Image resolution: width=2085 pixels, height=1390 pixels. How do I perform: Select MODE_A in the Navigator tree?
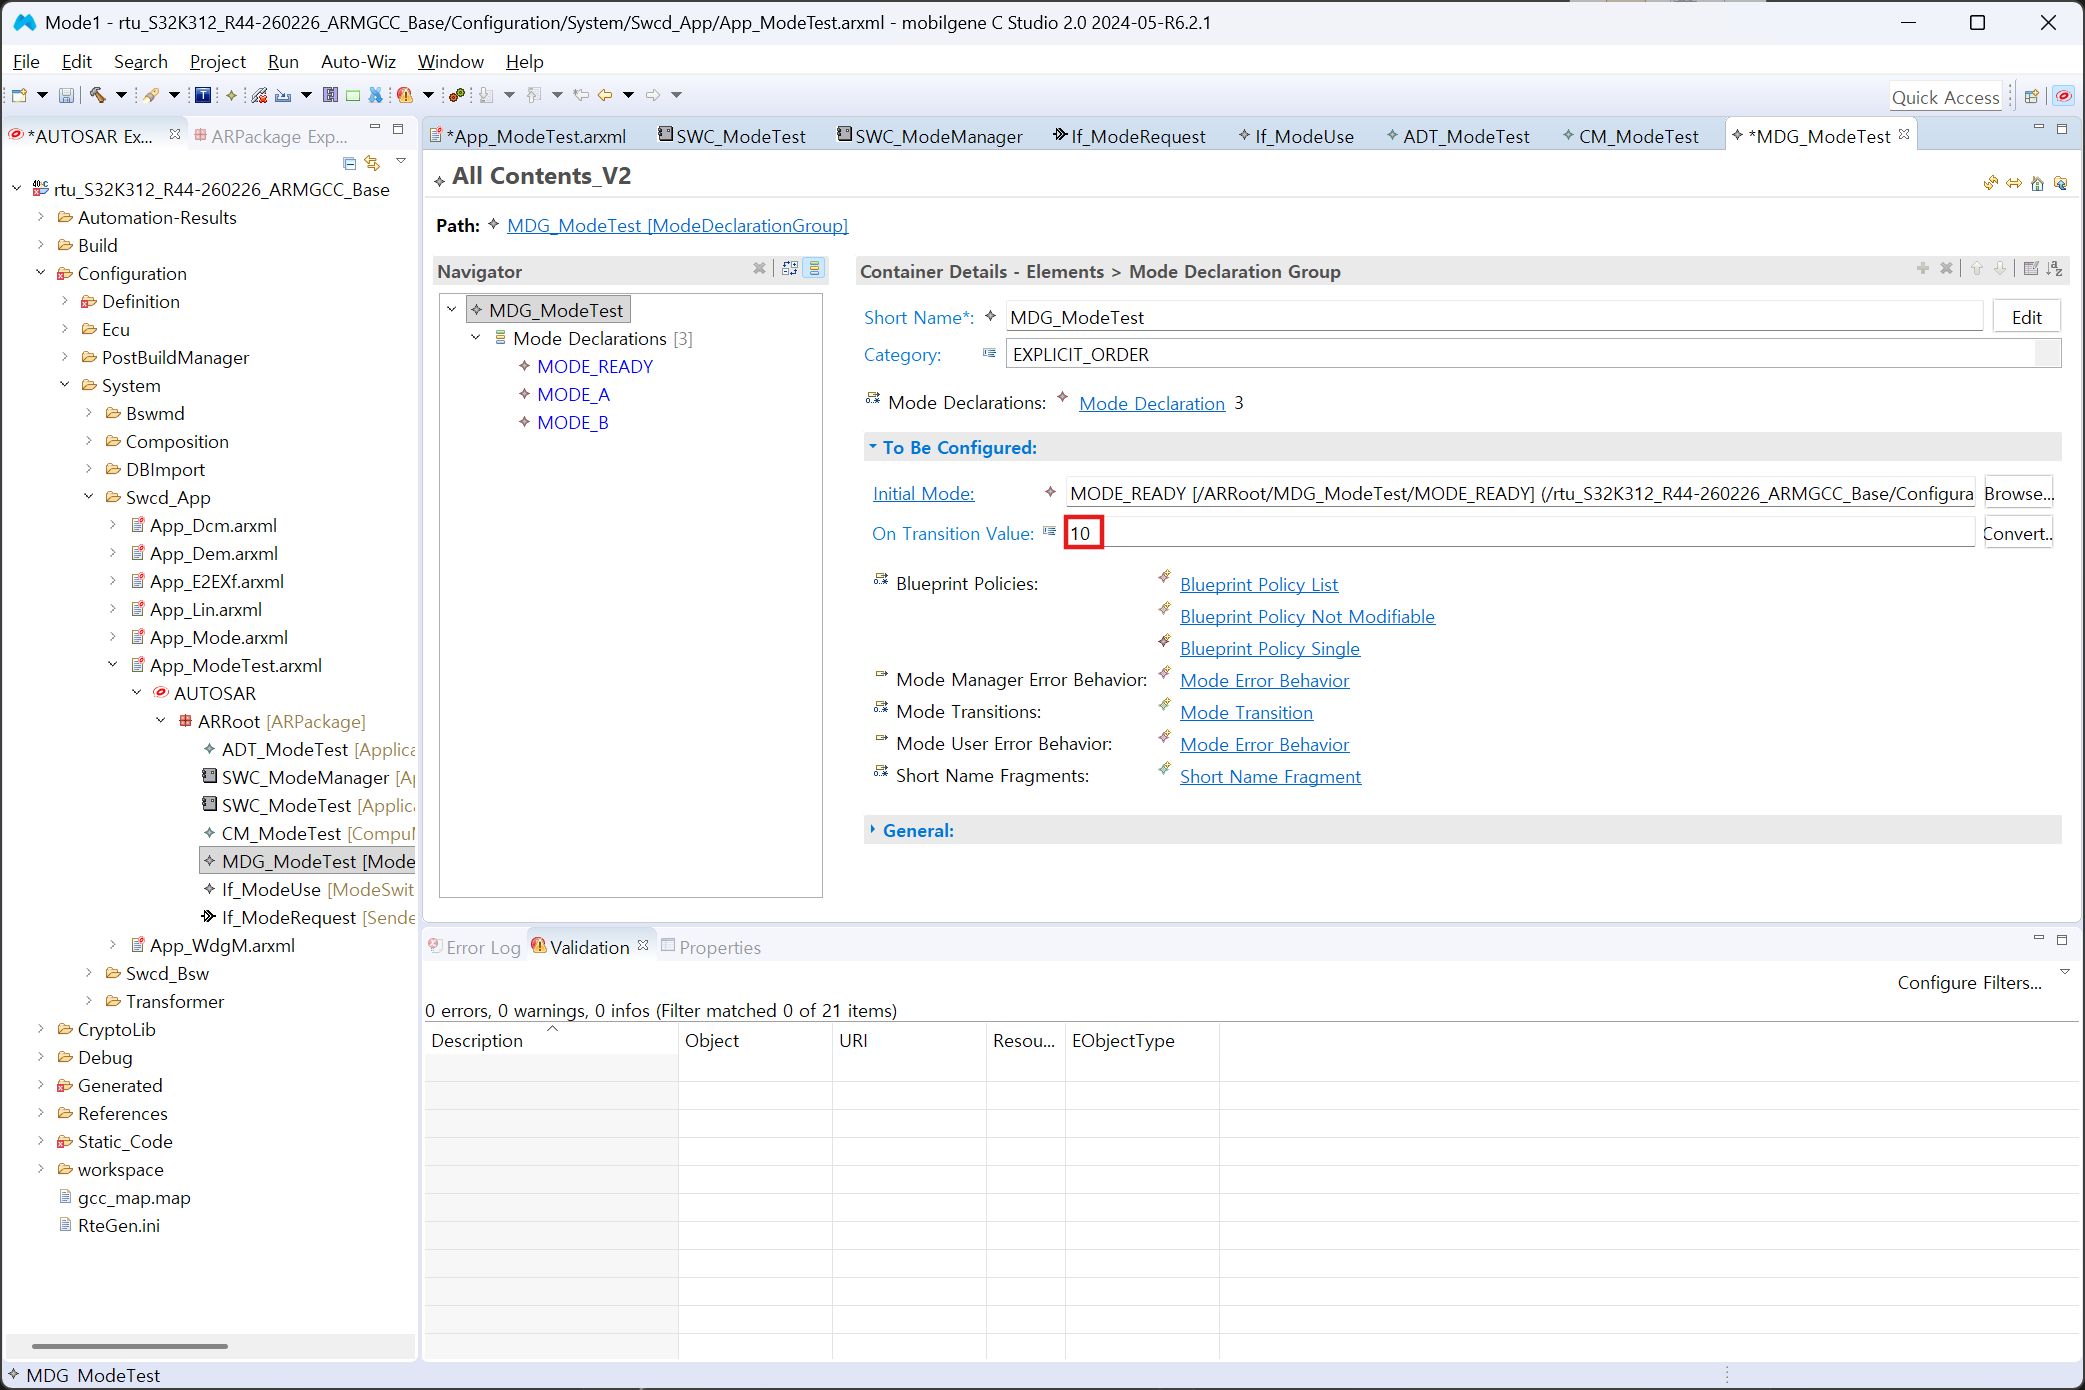pyautogui.click(x=573, y=394)
